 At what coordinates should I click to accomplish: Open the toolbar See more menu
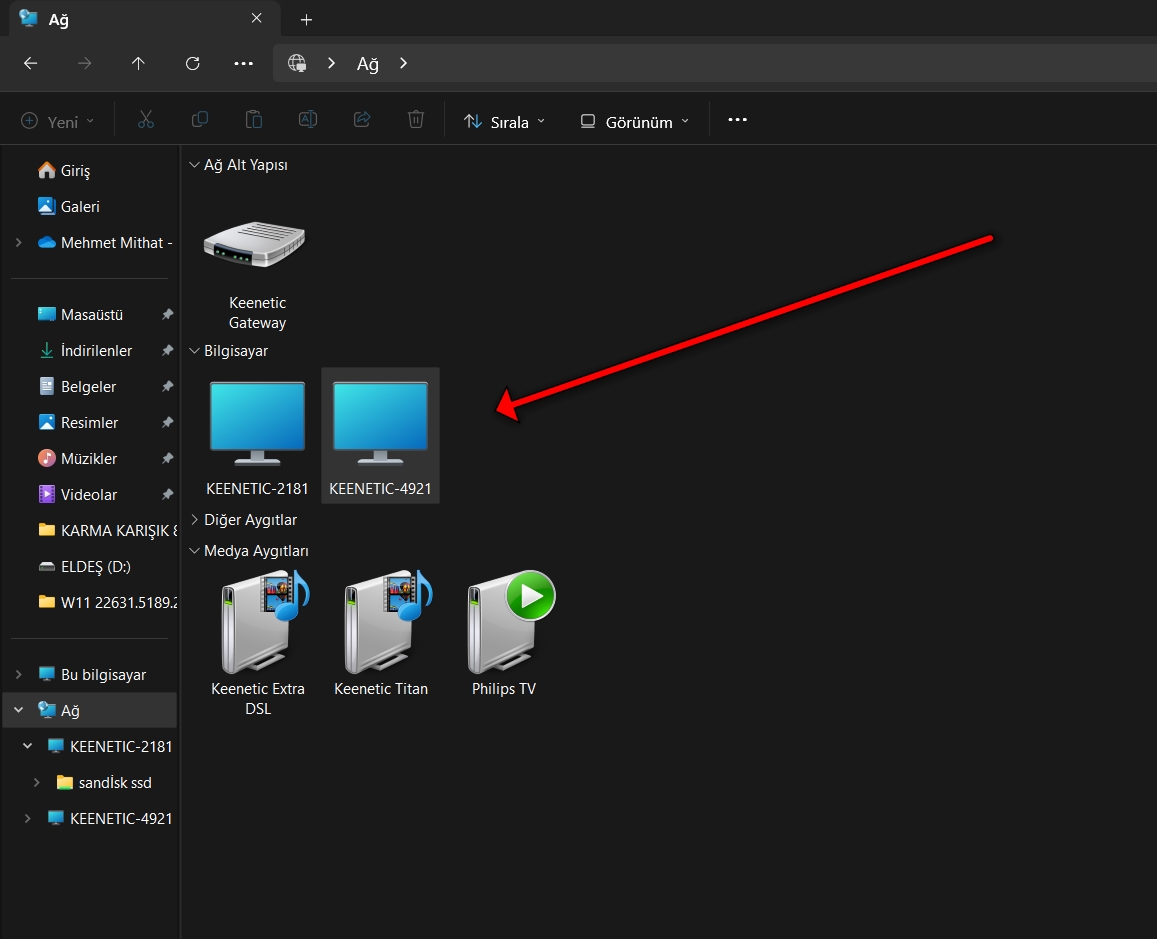pyautogui.click(x=737, y=119)
